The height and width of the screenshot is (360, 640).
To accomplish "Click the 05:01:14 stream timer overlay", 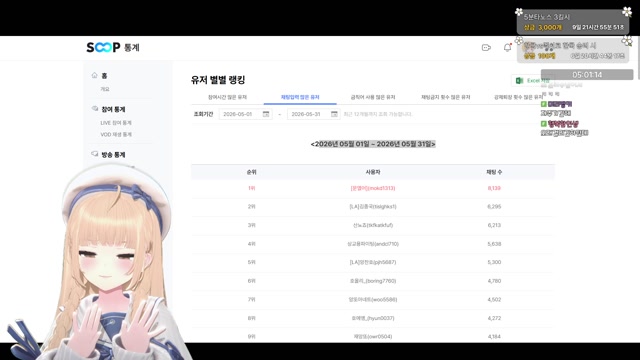I will tap(587, 75).
